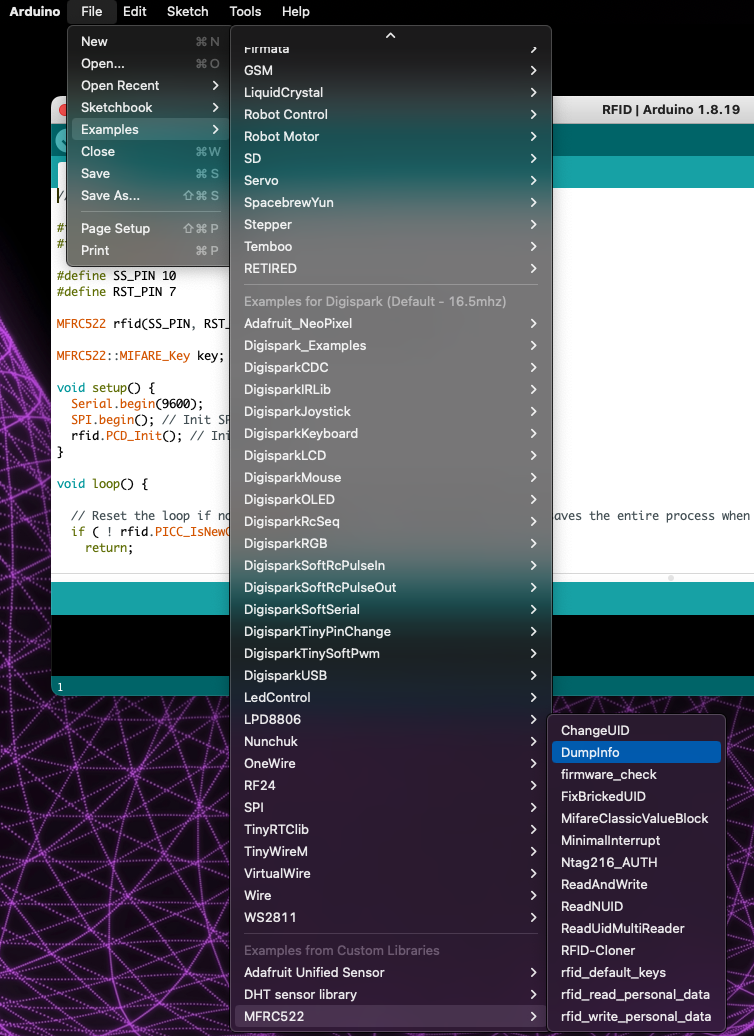Open the Stepper examples submenu
The image size is (754, 1036).
pos(390,224)
